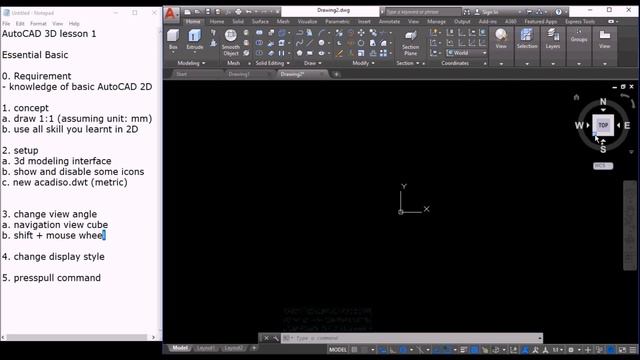The image size is (640, 360).
Task: Select the Rectangle tool in Draw panel
Action: click(310, 53)
